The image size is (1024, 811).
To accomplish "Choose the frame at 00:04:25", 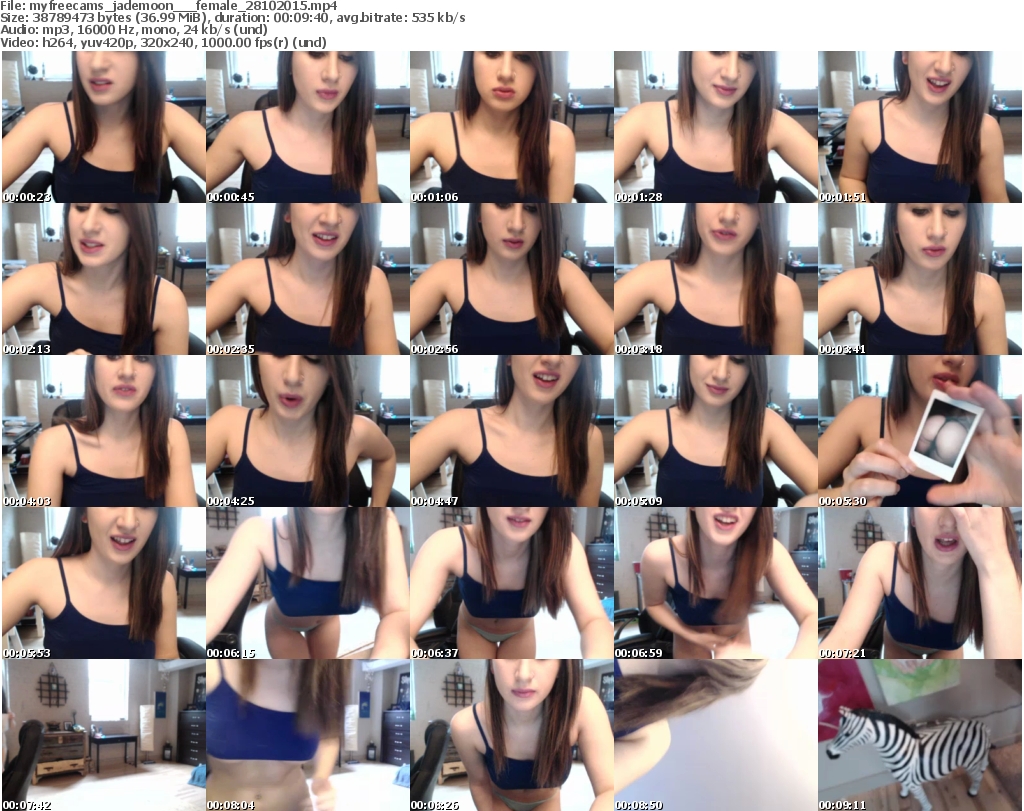I will tap(308, 432).
